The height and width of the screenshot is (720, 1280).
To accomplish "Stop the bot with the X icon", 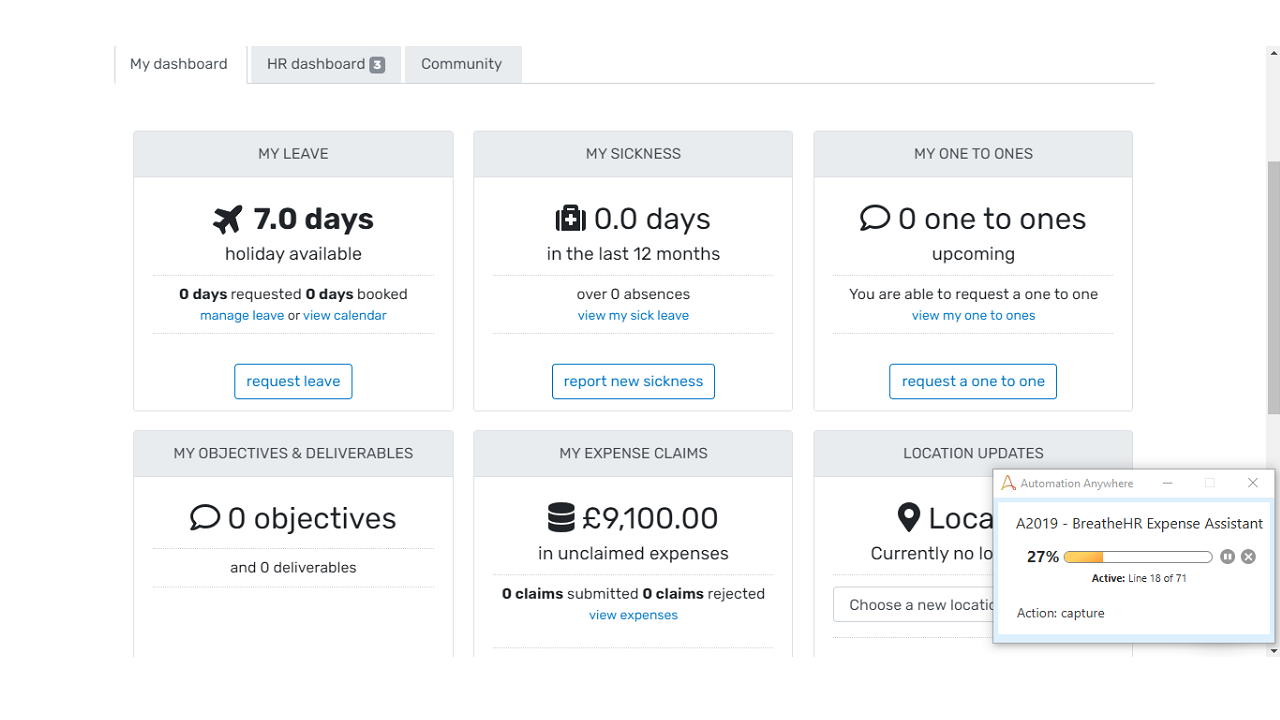I will pyautogui.click(x=1248, y=557).
